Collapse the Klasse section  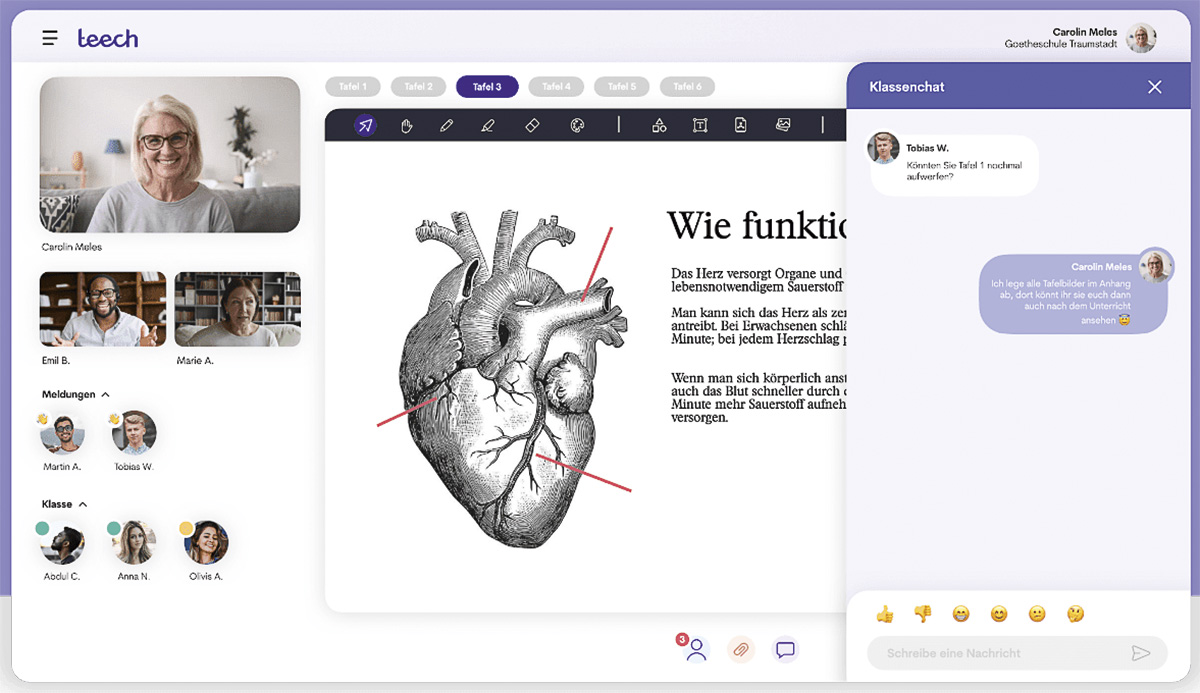click(83, 505)
